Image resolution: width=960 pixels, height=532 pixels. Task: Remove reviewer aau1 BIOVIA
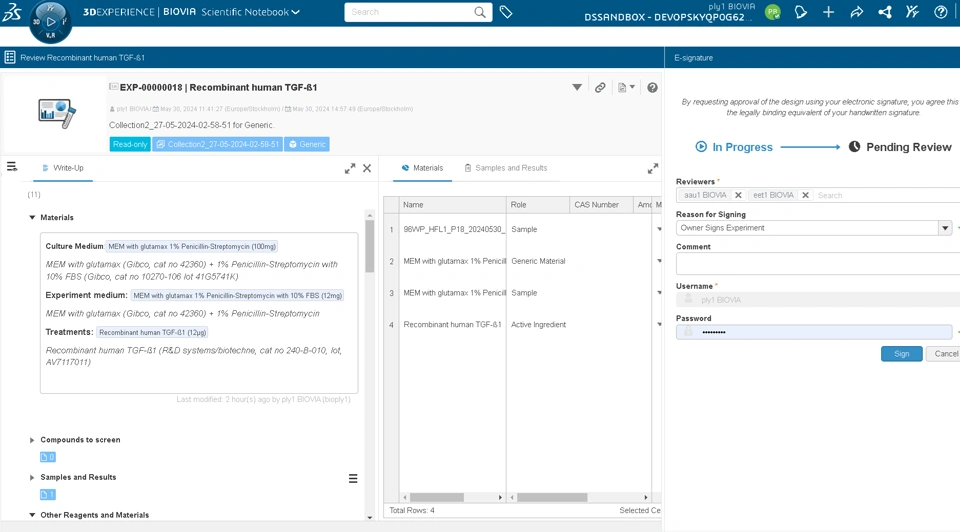(738, 195)
